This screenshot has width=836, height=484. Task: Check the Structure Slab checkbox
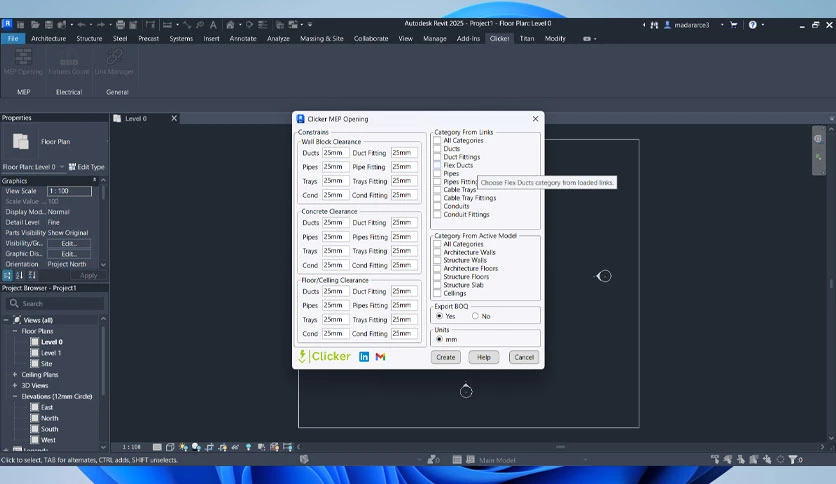click(x=437, y=285)
